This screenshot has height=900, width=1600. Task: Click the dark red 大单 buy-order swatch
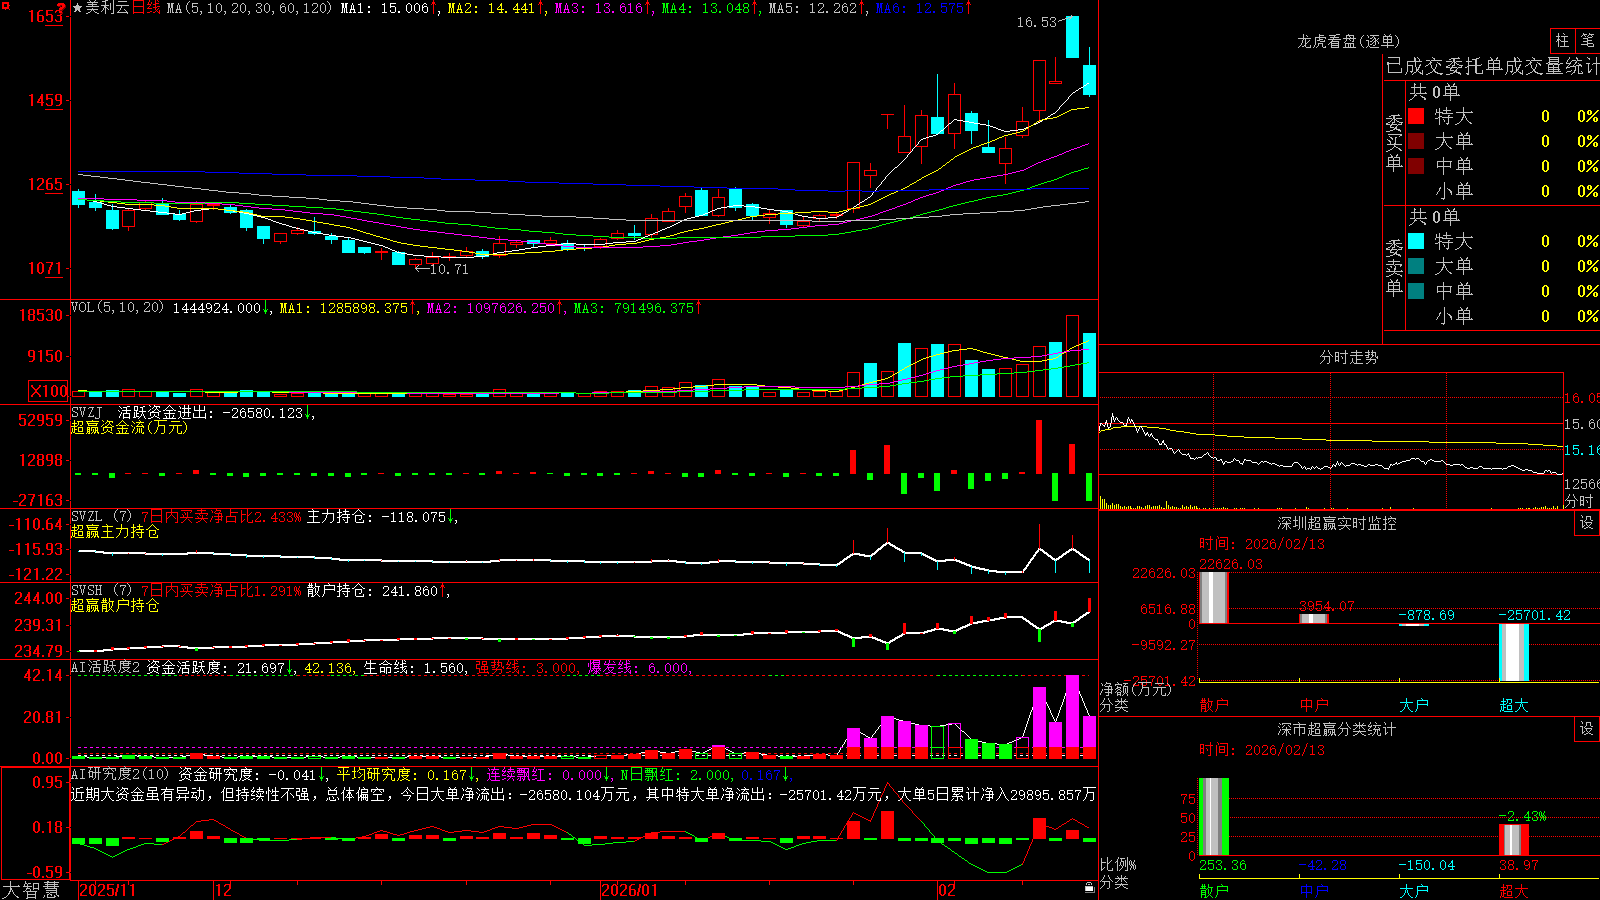tap(1416, 141)
